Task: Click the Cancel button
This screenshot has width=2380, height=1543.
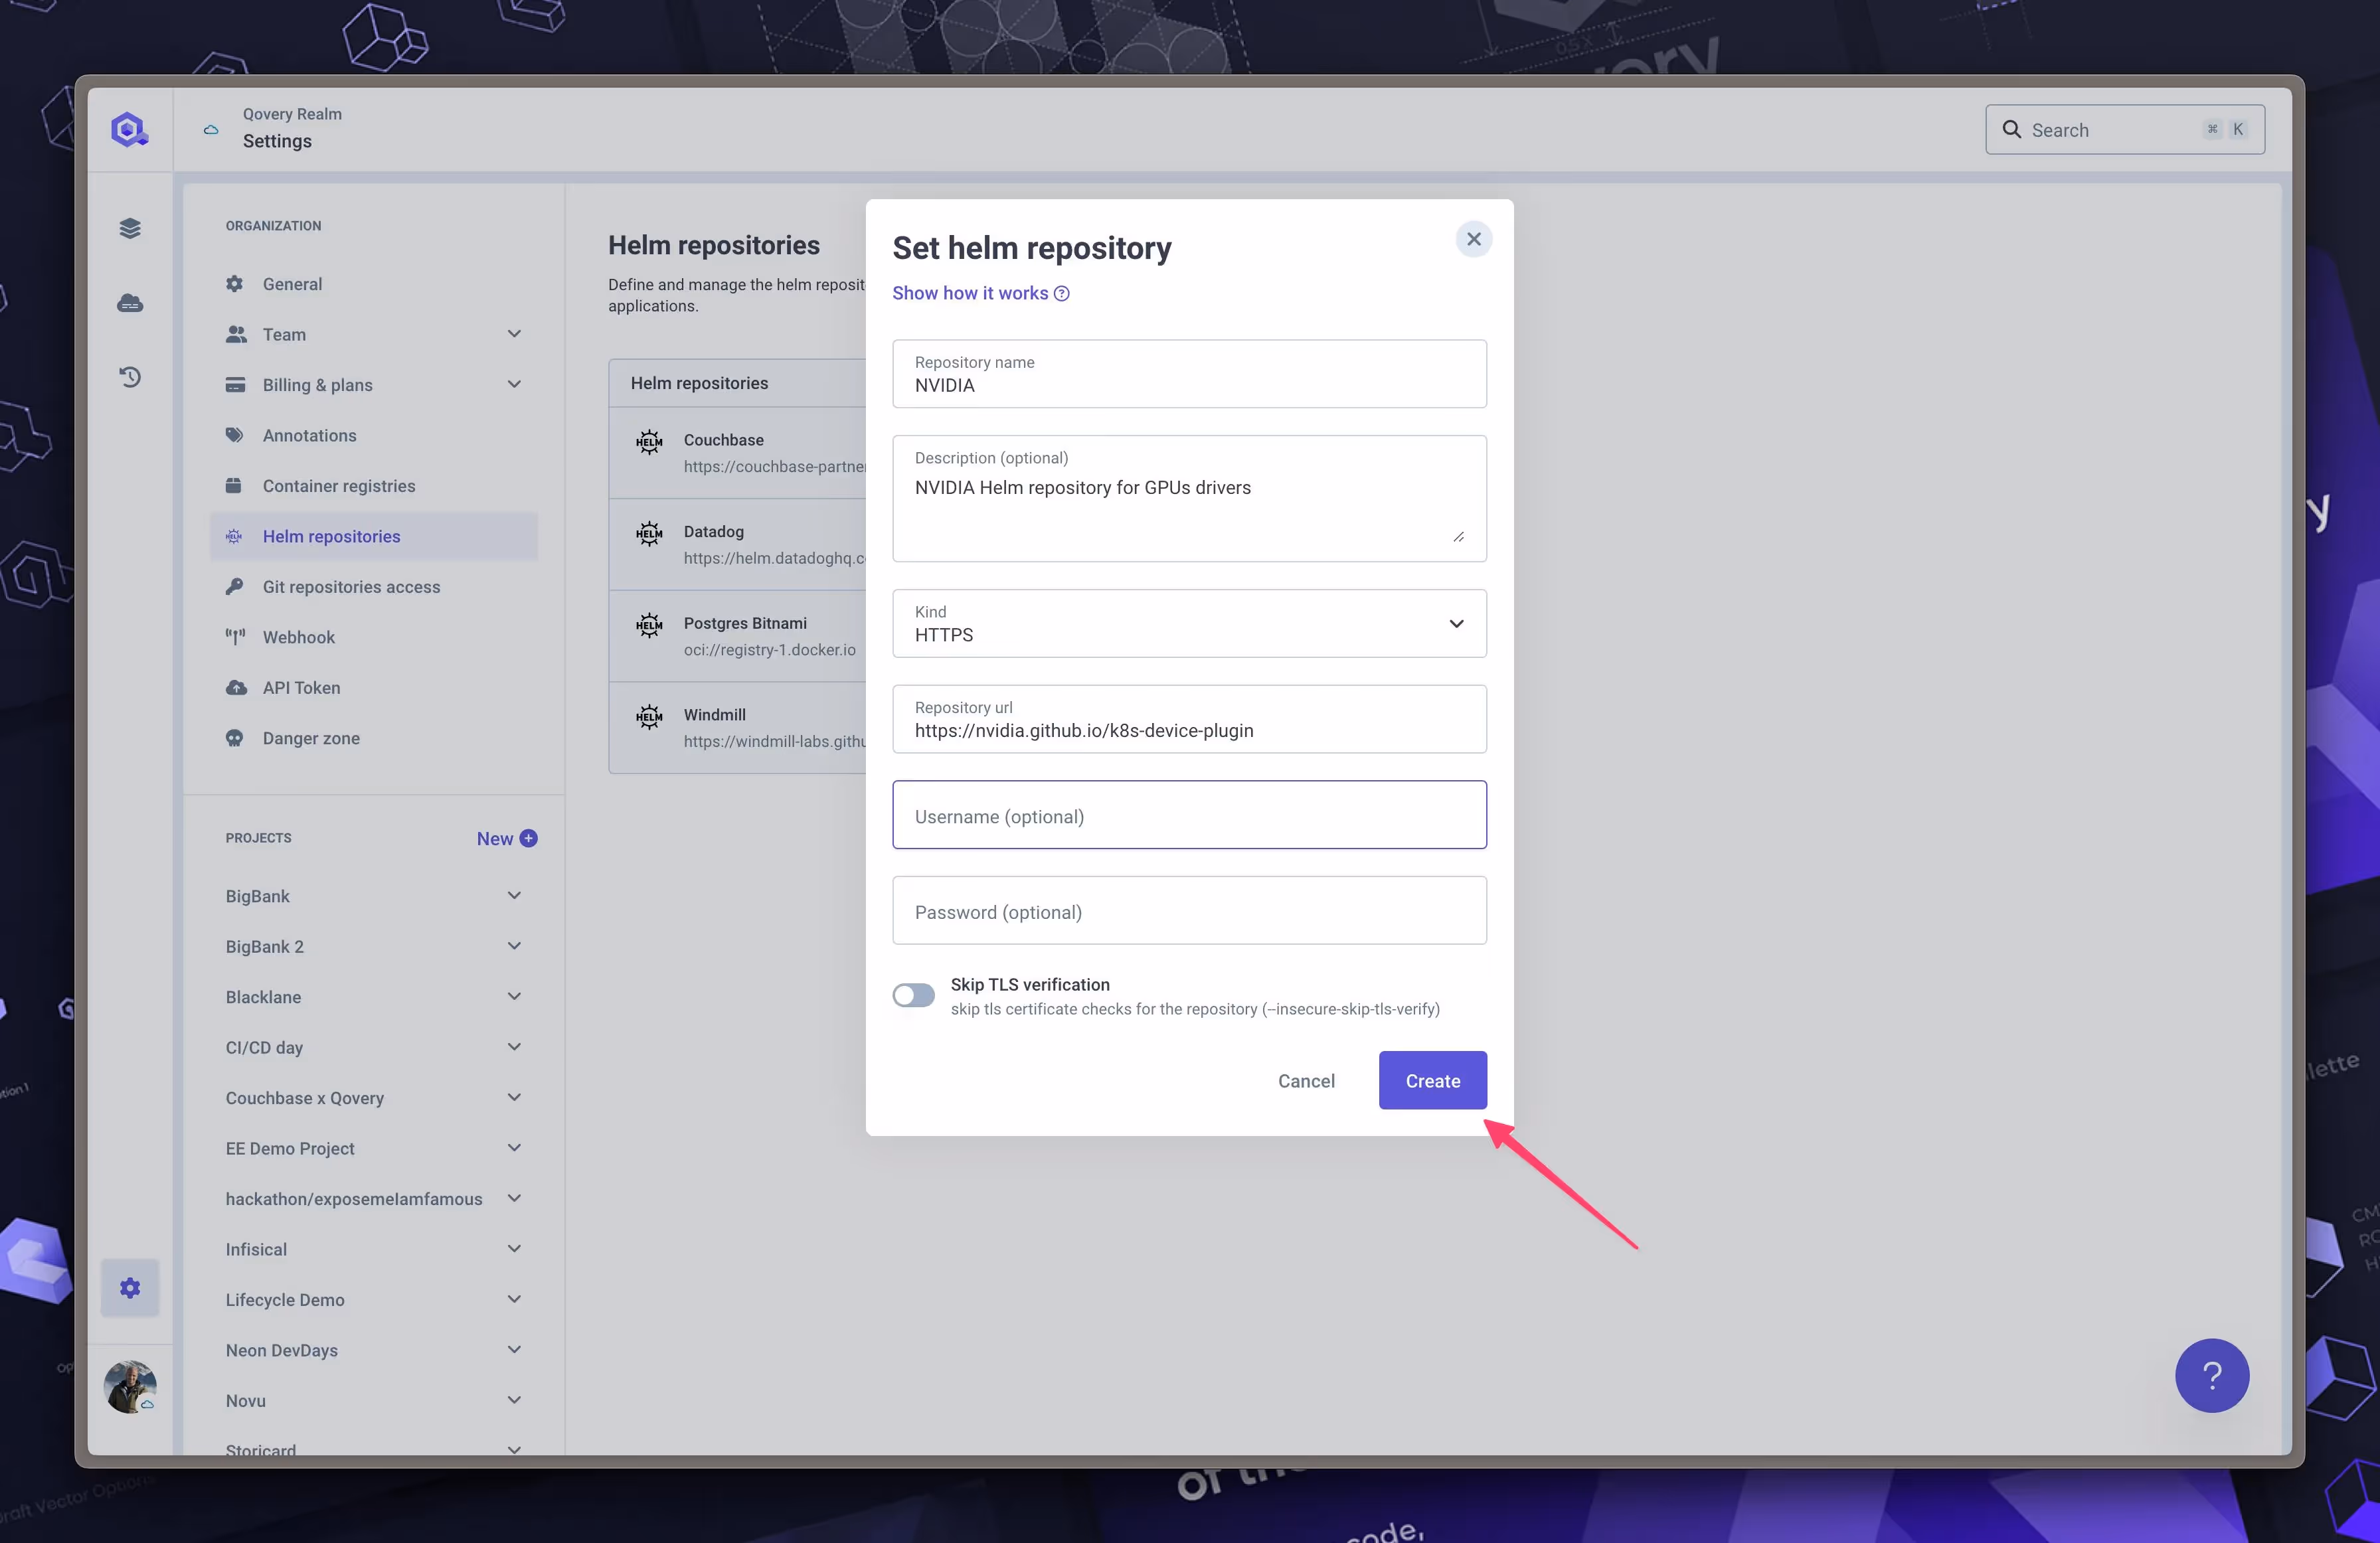Action: point(1305,1081)
